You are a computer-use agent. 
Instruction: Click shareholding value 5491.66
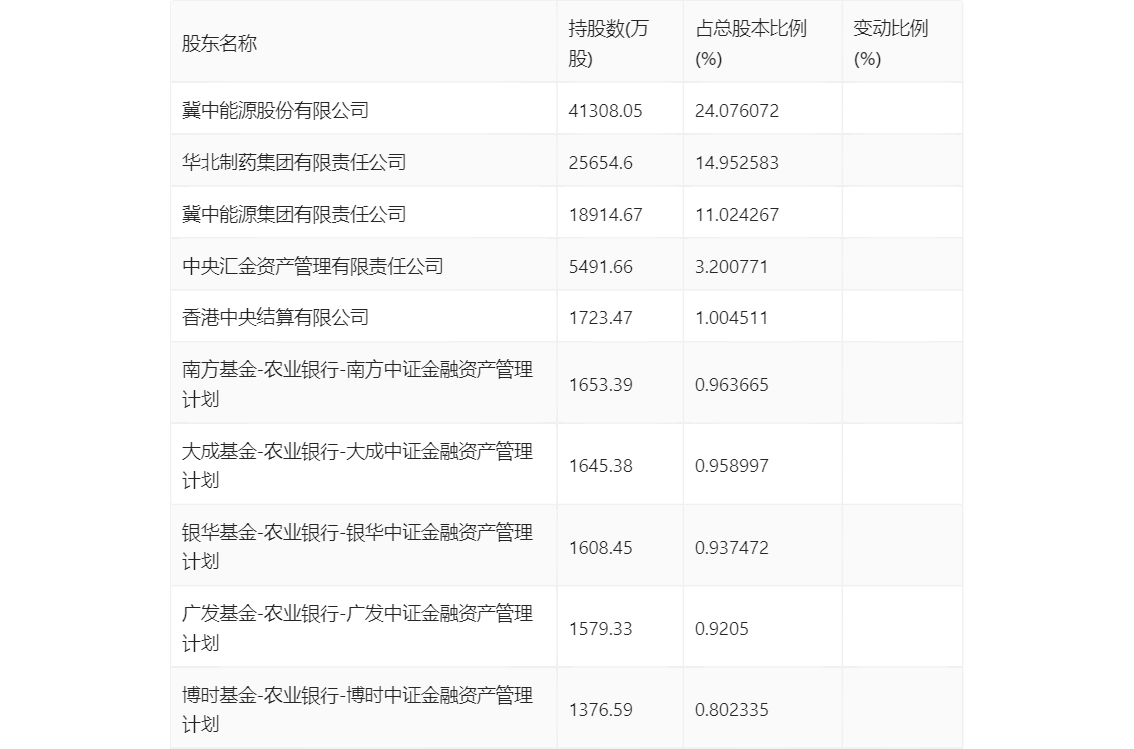pyautogui.click(x=600, y=267)
